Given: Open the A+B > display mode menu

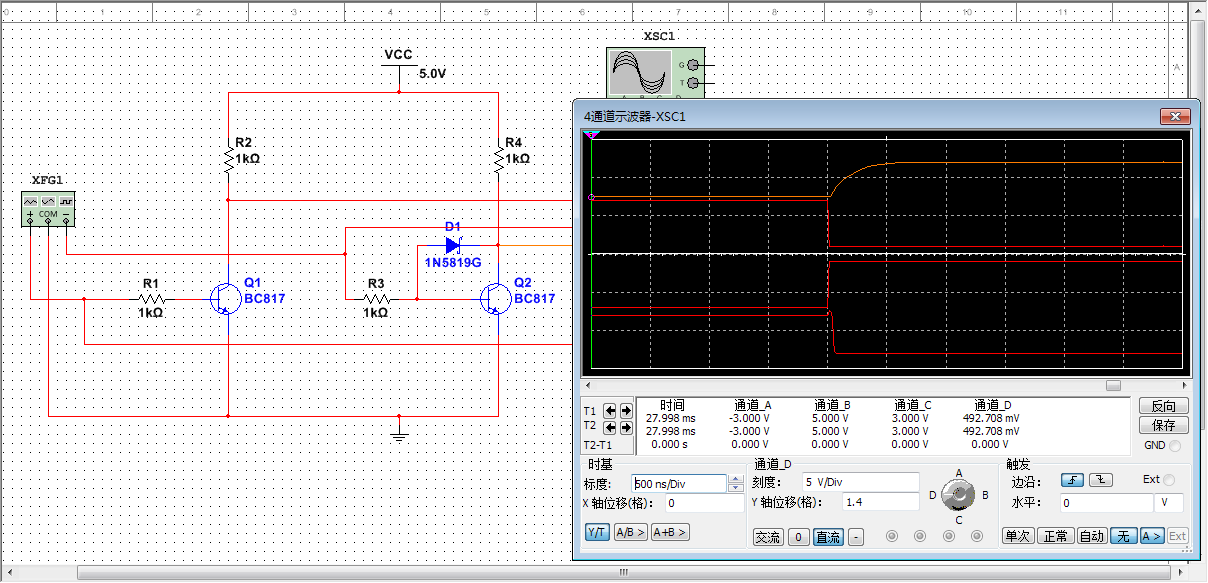Looking at the screenshot, I should tap(670, 533).
